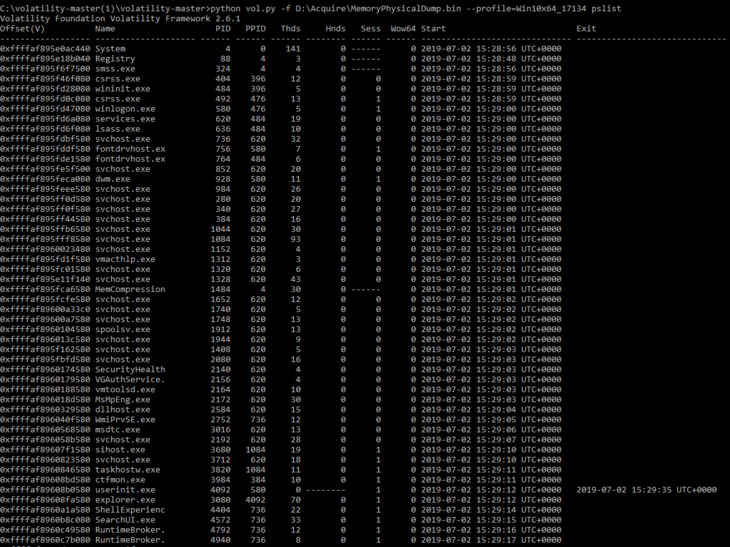Click the Exit column header
This screenshot has width=730, height=547.
tap(586, 28)
